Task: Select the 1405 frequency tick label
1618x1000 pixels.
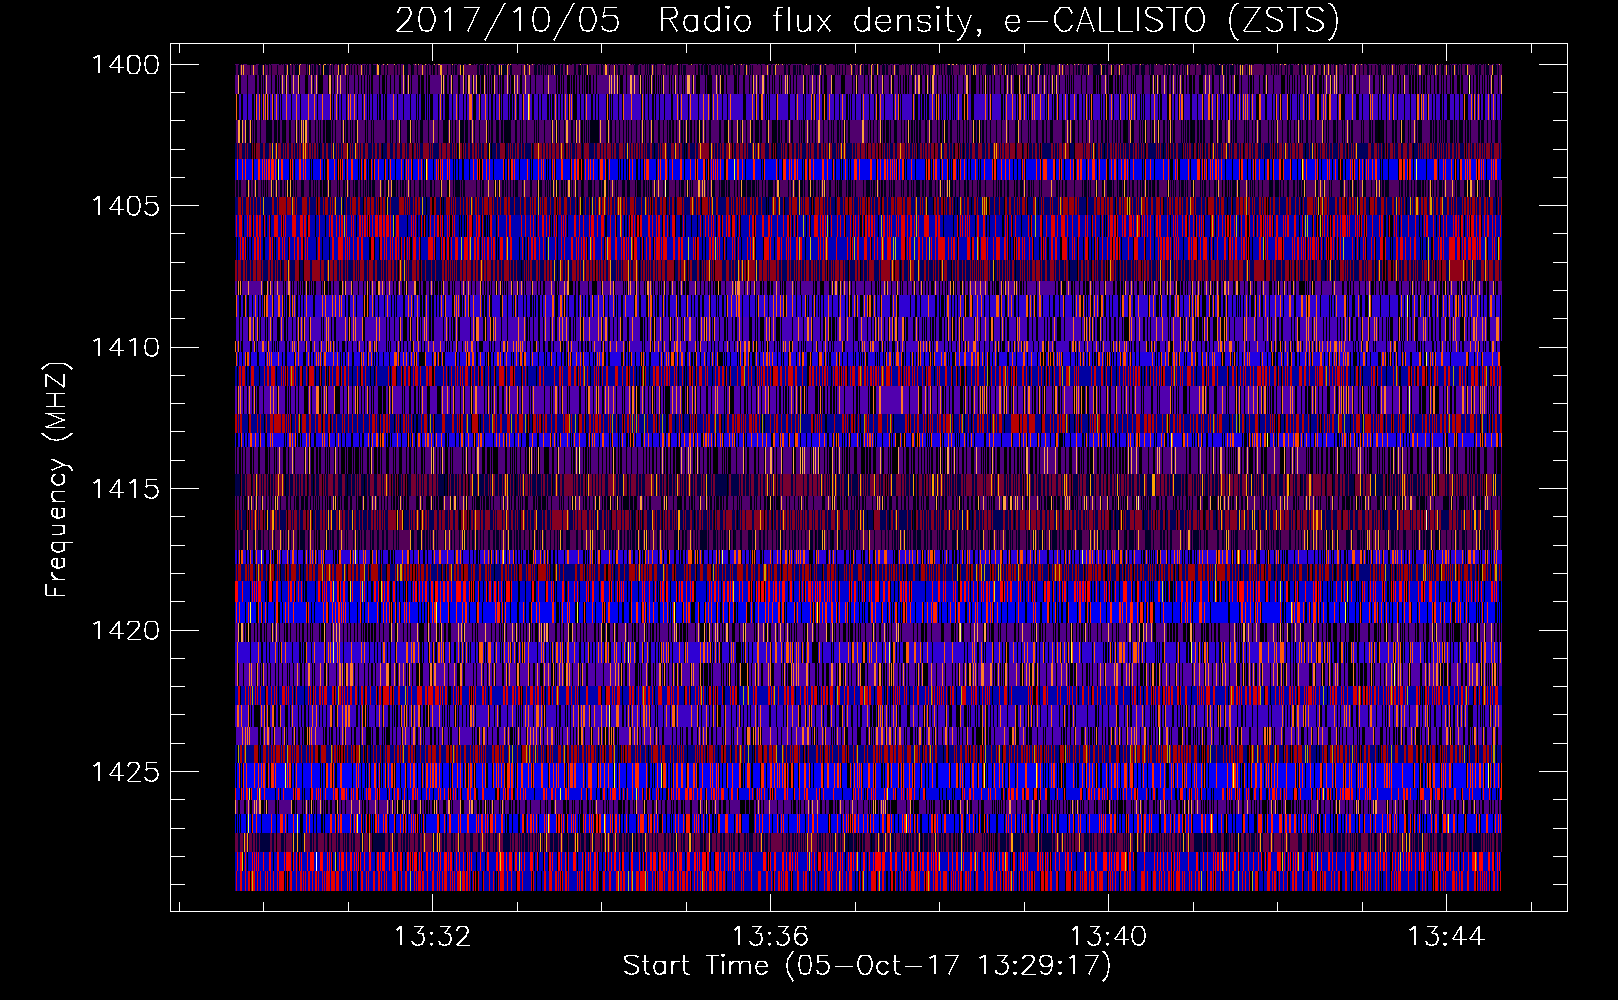Action: coord(125,206)
